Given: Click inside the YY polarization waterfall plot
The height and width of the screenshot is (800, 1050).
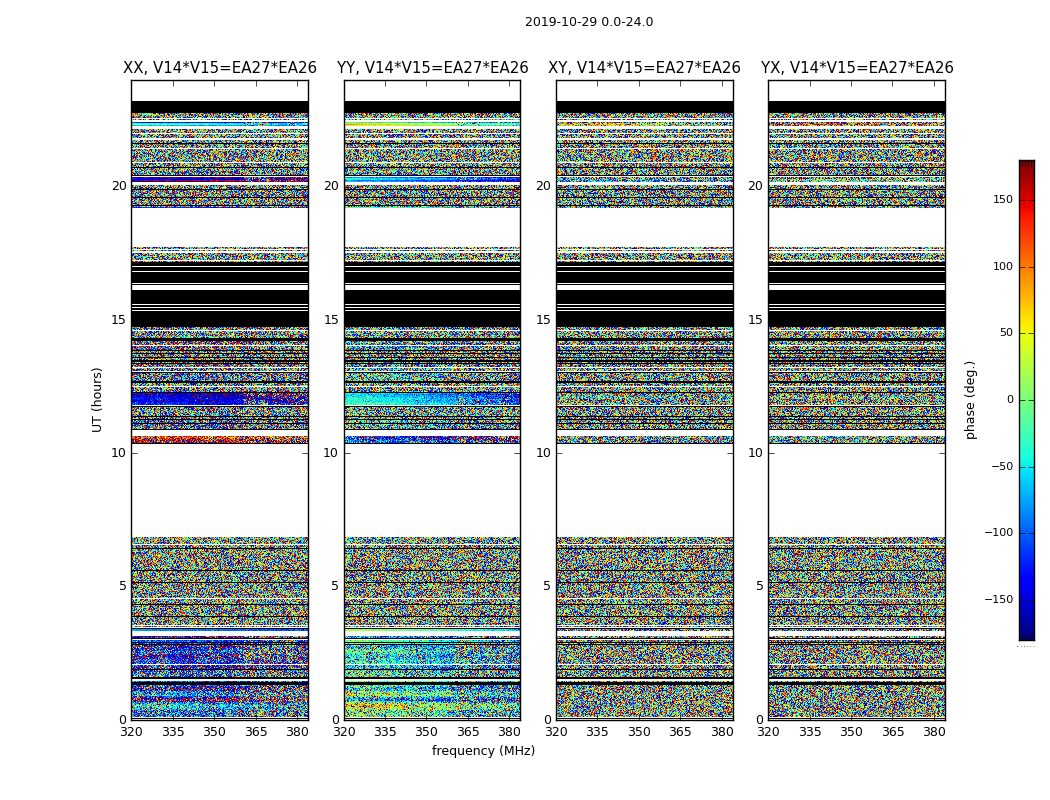Looking at the screenshot, I should (433, 400).
